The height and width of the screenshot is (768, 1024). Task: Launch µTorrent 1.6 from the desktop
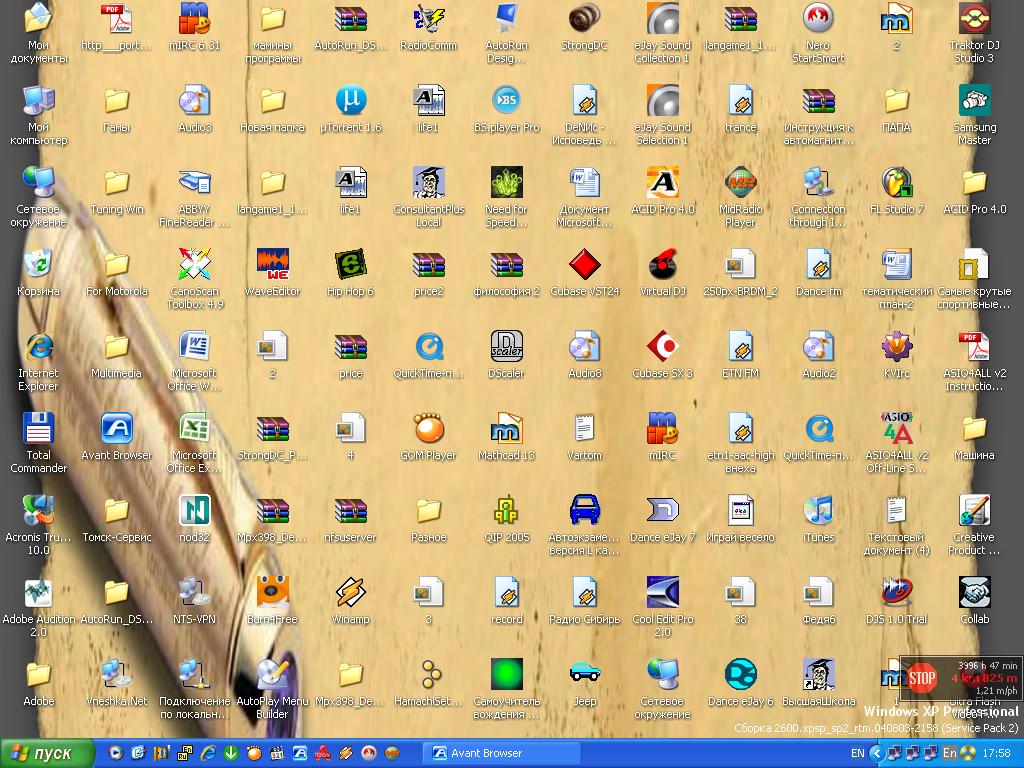(x=351, y=101)
